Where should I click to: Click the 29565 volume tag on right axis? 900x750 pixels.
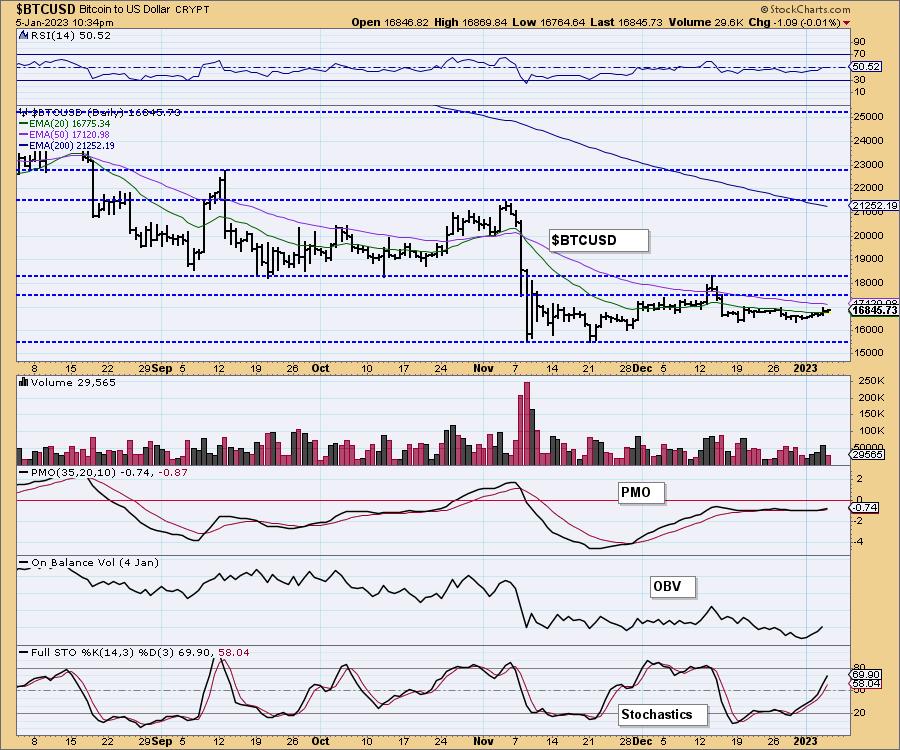pos(868,454)
